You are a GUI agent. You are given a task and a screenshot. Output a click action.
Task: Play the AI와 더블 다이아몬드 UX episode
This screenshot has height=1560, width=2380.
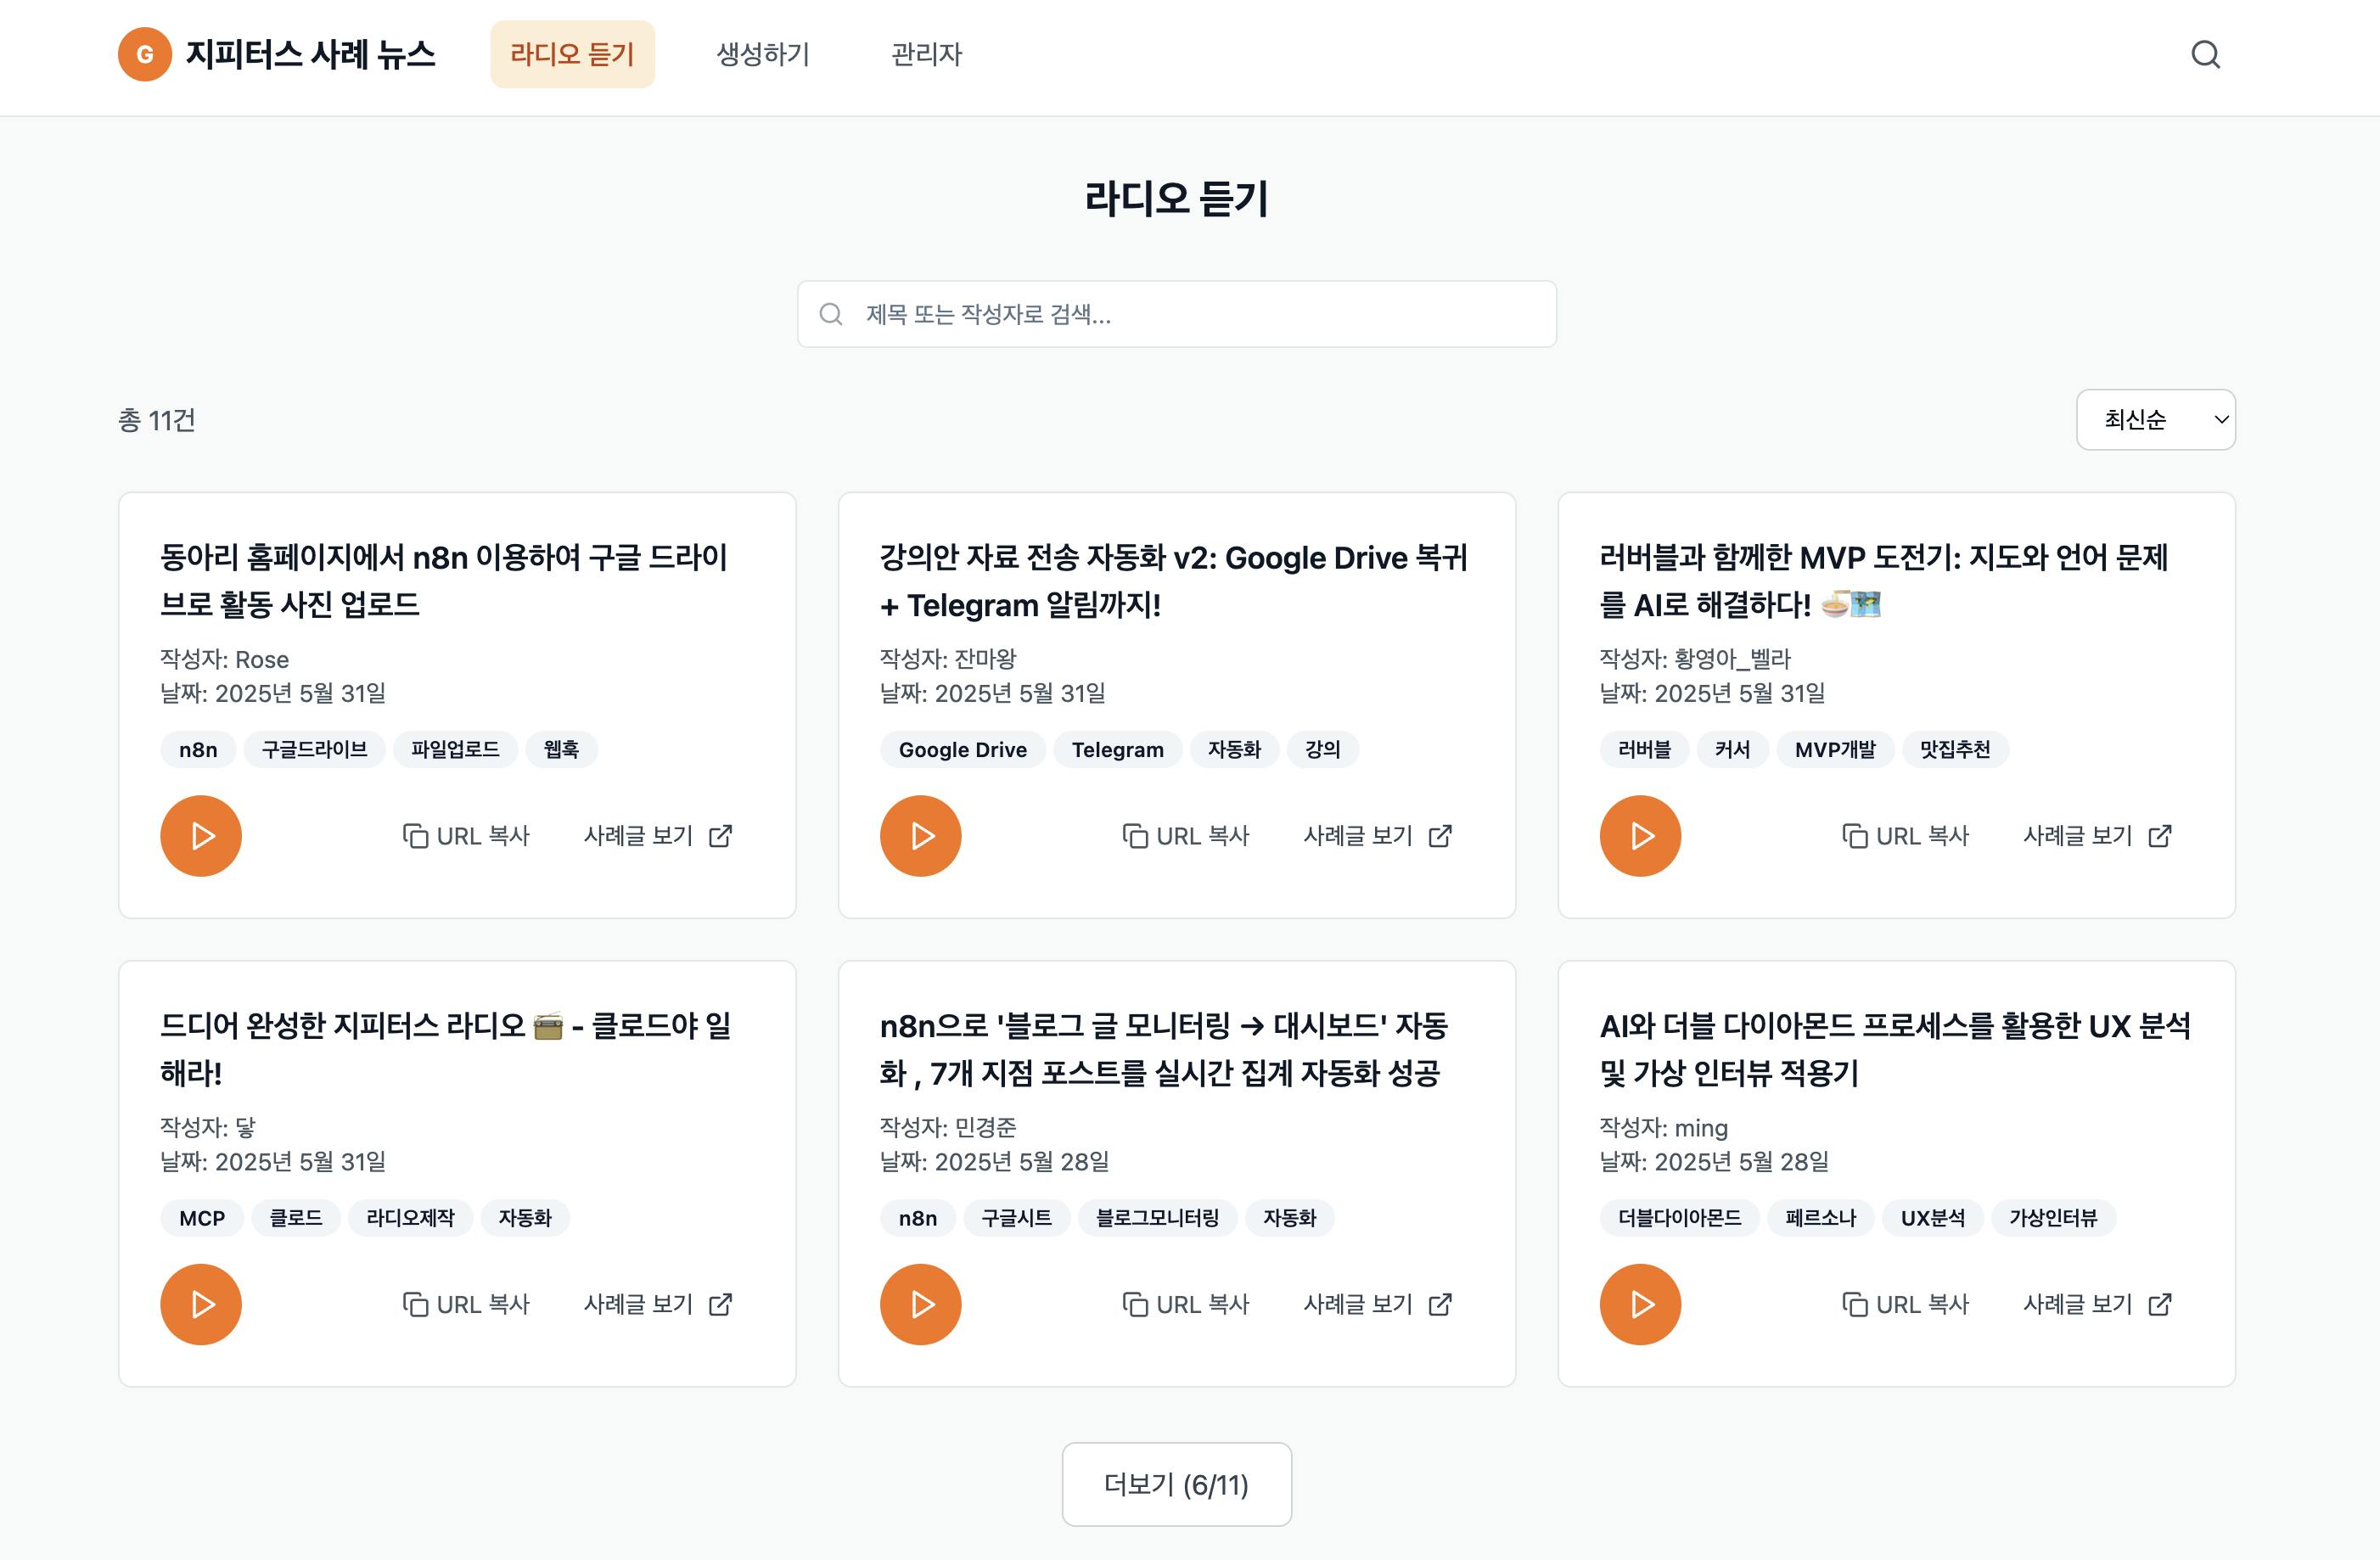coord(1640,1304)
